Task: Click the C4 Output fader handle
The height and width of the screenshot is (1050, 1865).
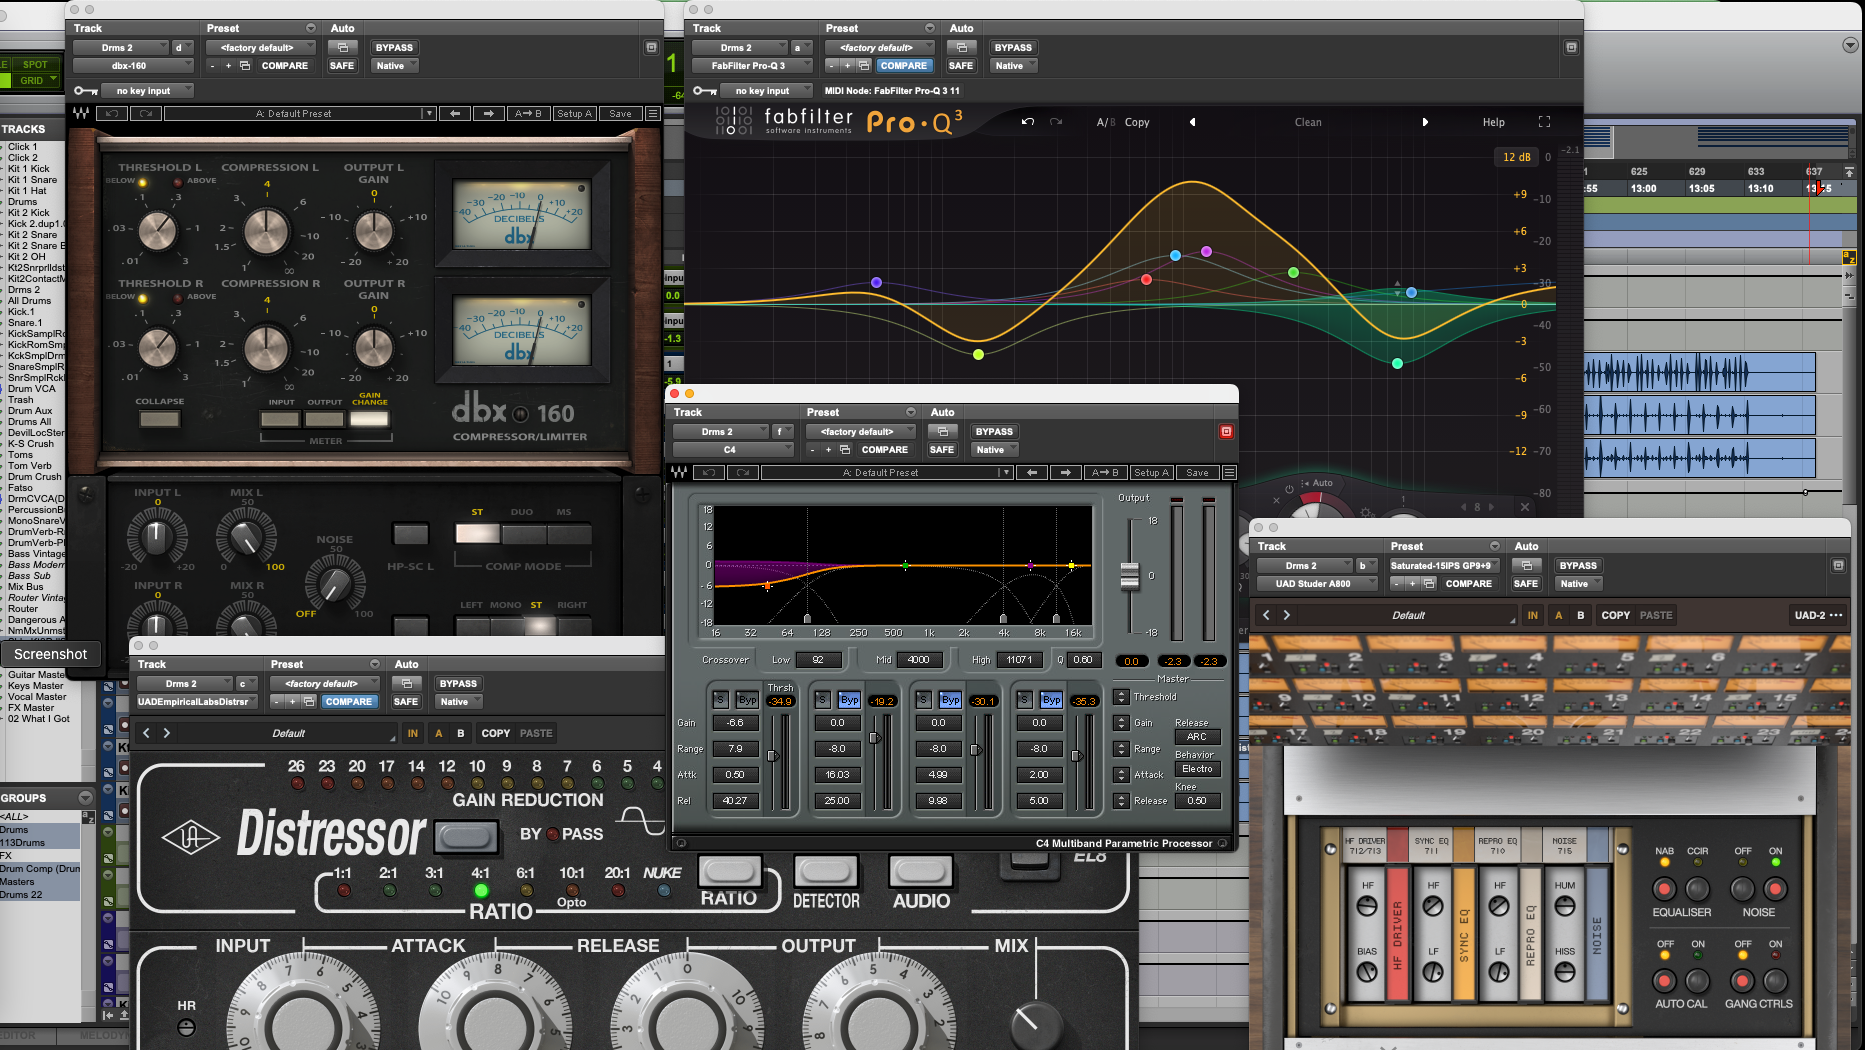Action: pos(1130,576)
